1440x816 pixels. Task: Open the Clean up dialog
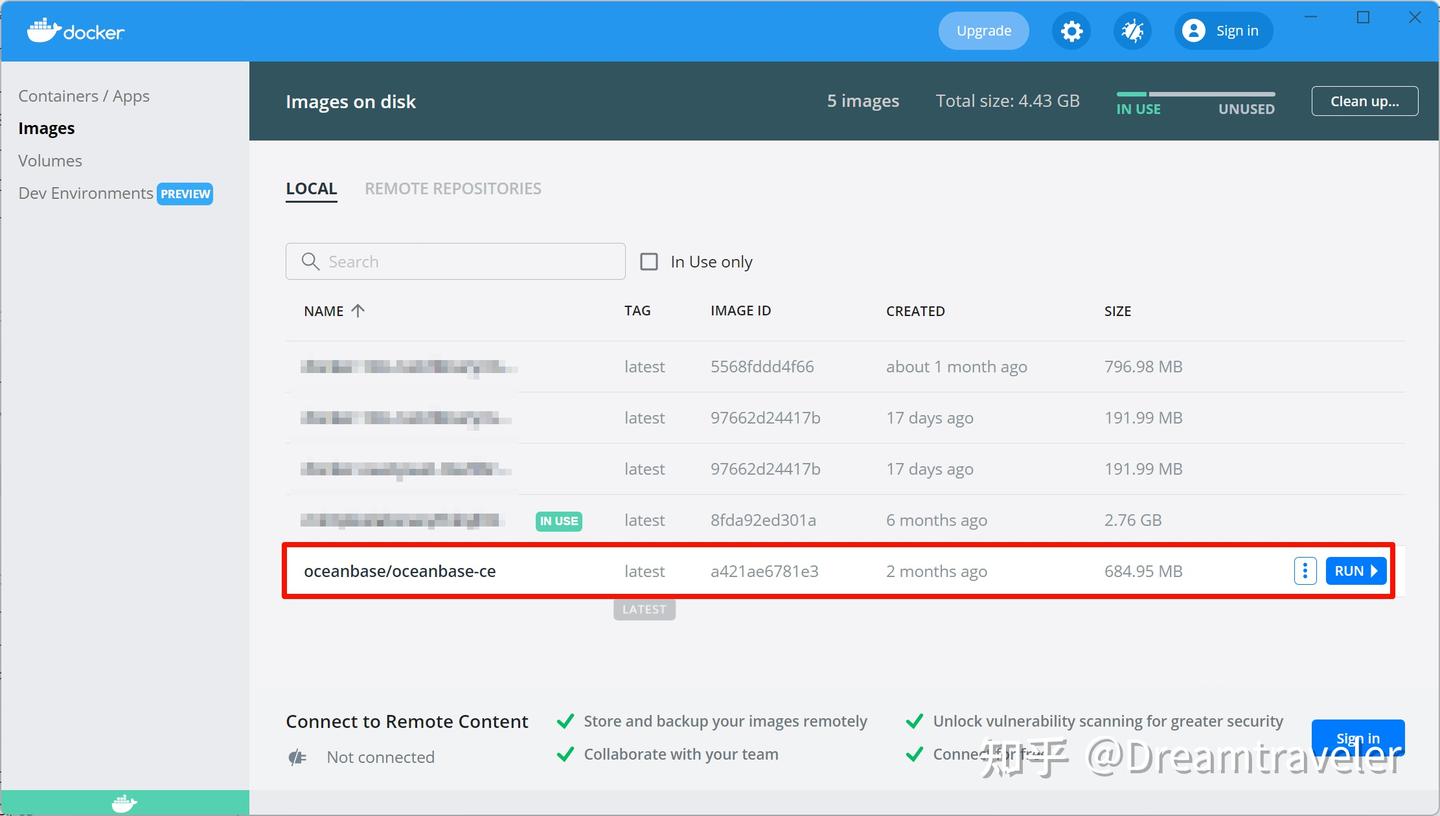click(1364, 100)
